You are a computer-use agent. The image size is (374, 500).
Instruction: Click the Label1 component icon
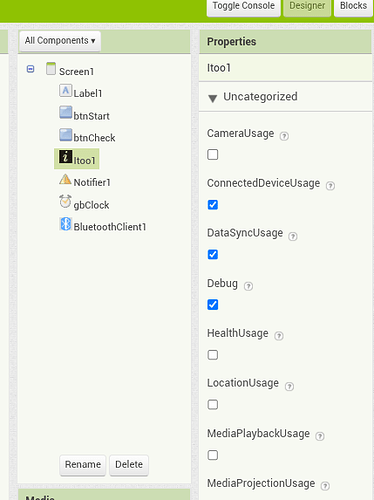(x=65, y=91)
